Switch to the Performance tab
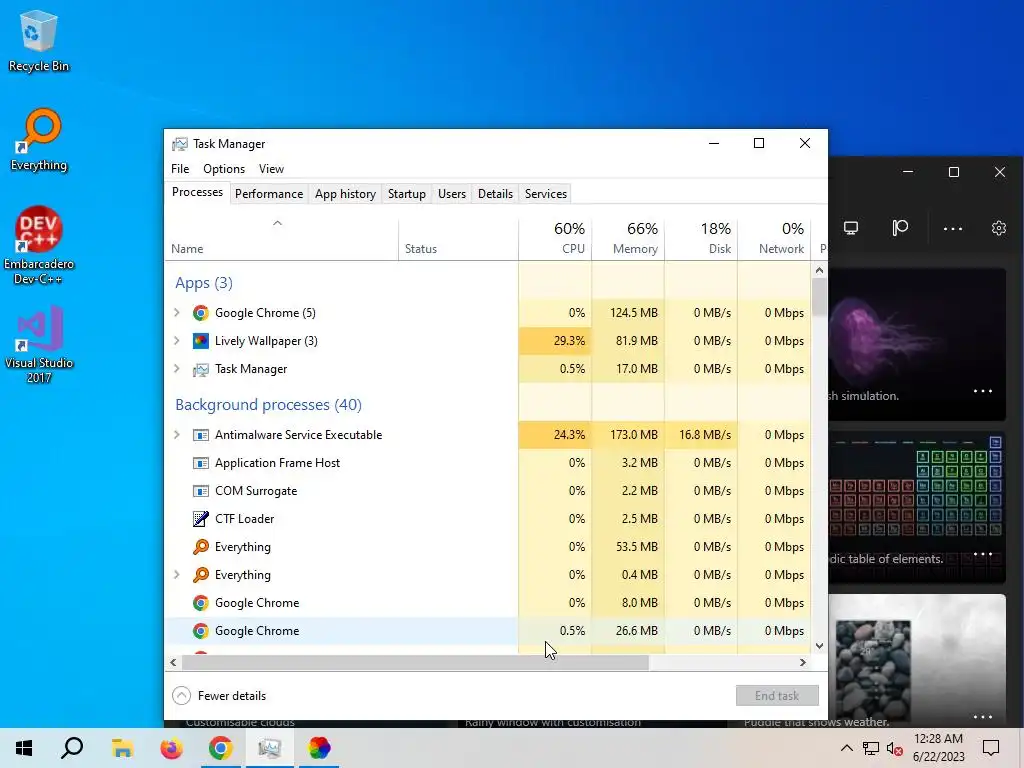The width and height of the screenshot is (1024, 768). click(269, 194)
